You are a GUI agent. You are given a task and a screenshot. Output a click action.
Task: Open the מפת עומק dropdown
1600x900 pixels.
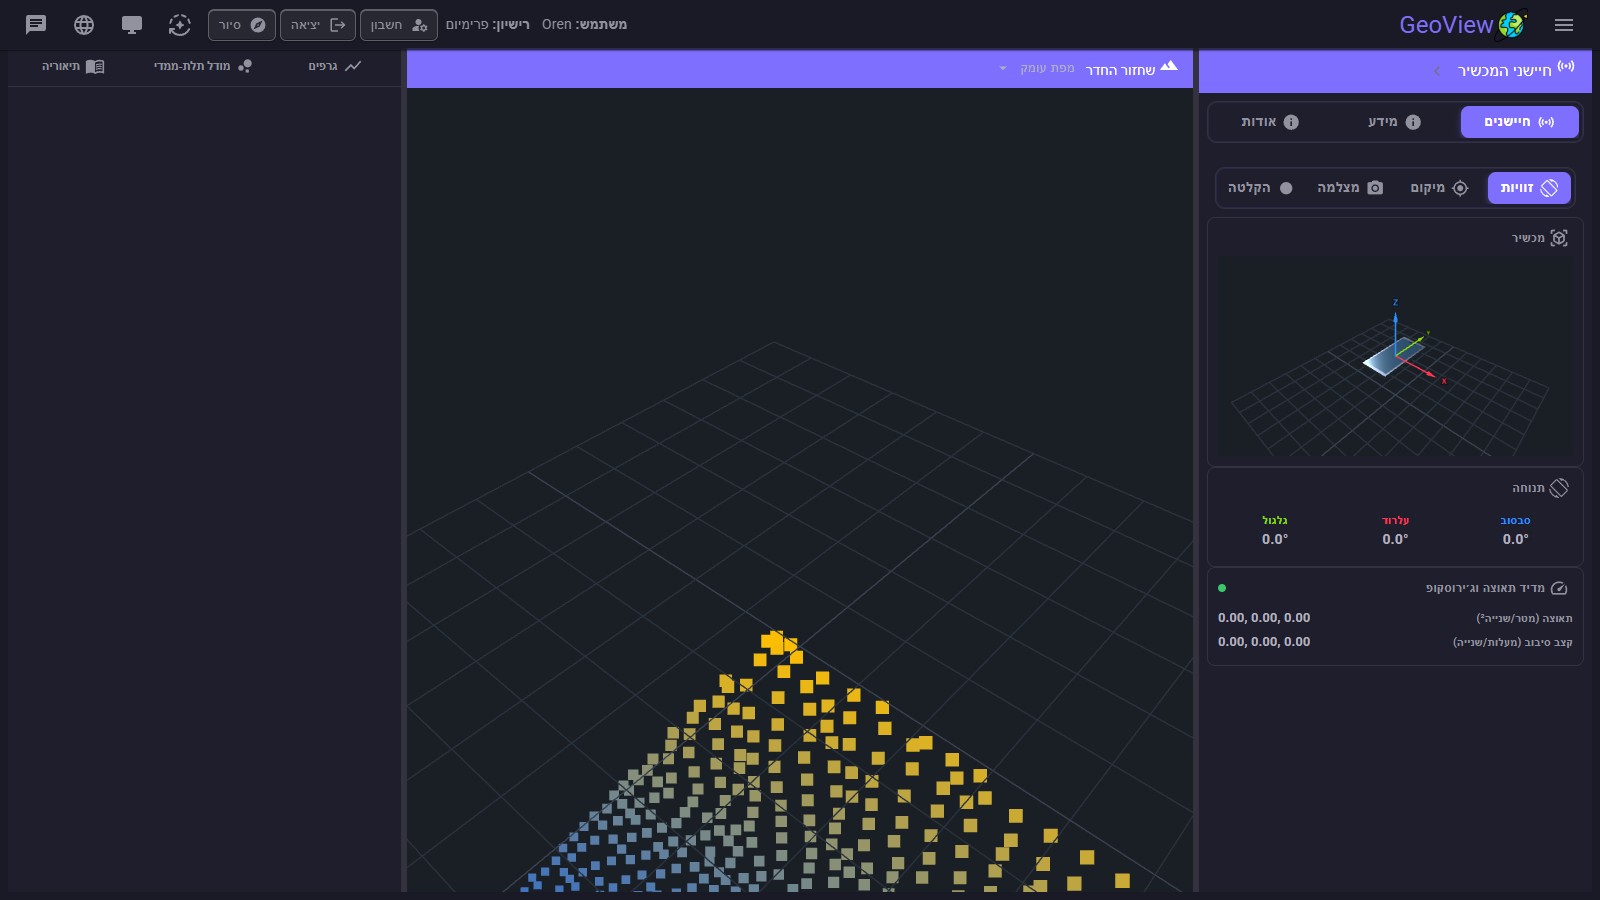point(1036,68)
